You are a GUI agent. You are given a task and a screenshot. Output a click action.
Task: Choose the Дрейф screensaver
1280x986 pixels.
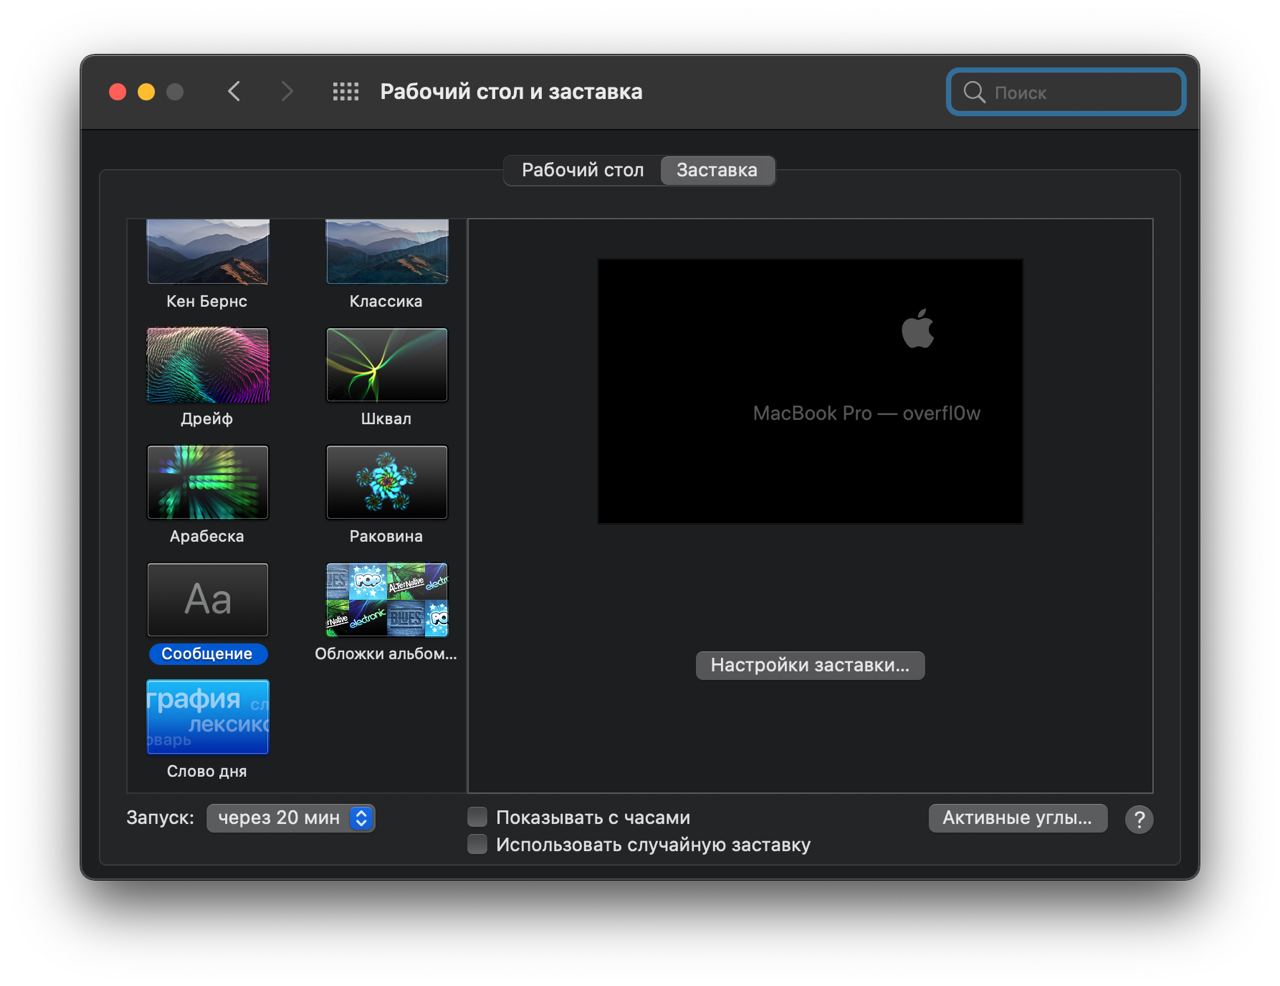pos(208,365)
